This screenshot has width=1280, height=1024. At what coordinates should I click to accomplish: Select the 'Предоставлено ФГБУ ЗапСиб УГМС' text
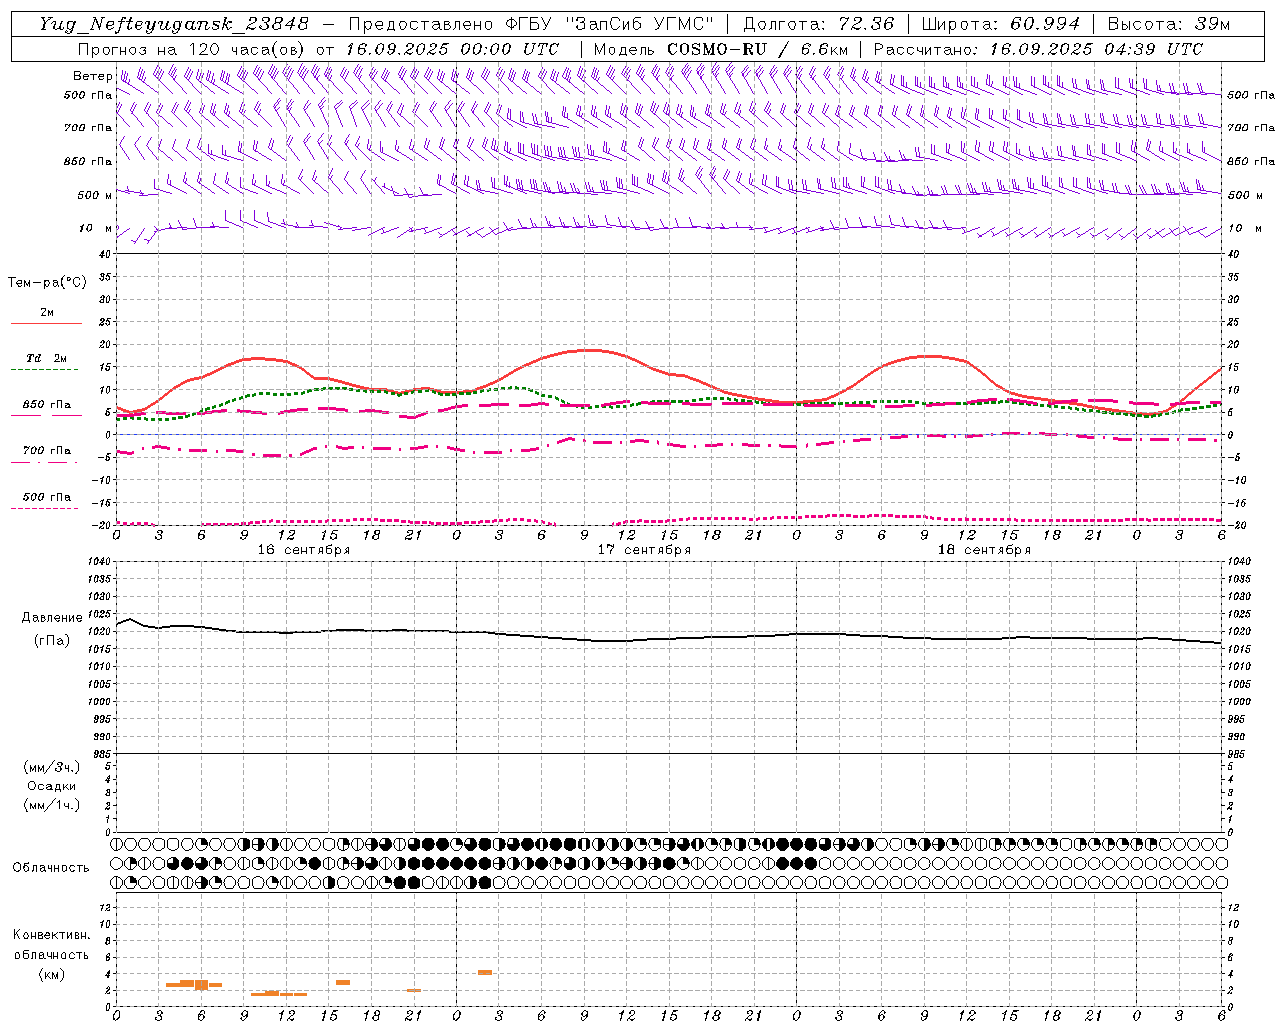tap(531, 24)
